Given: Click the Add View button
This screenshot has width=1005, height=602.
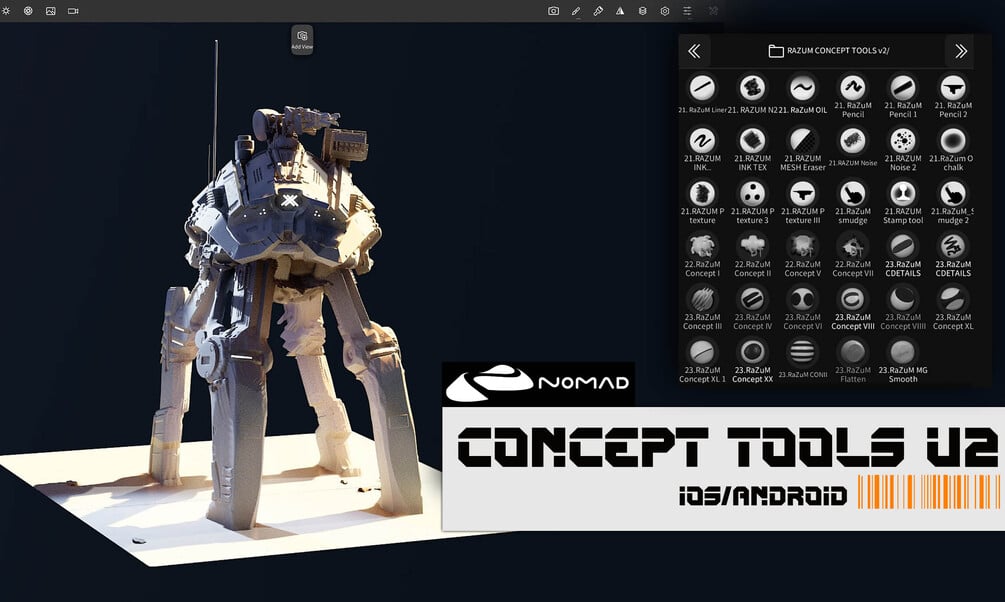Looking at the screenshot, I should click(302, 39).
